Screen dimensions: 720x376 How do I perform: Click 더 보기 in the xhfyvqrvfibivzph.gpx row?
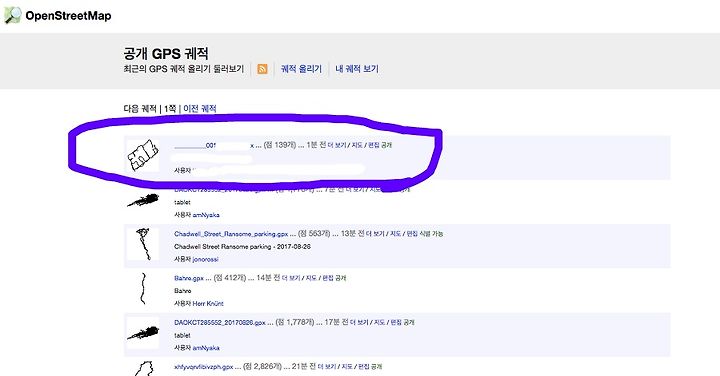[327, 367]
